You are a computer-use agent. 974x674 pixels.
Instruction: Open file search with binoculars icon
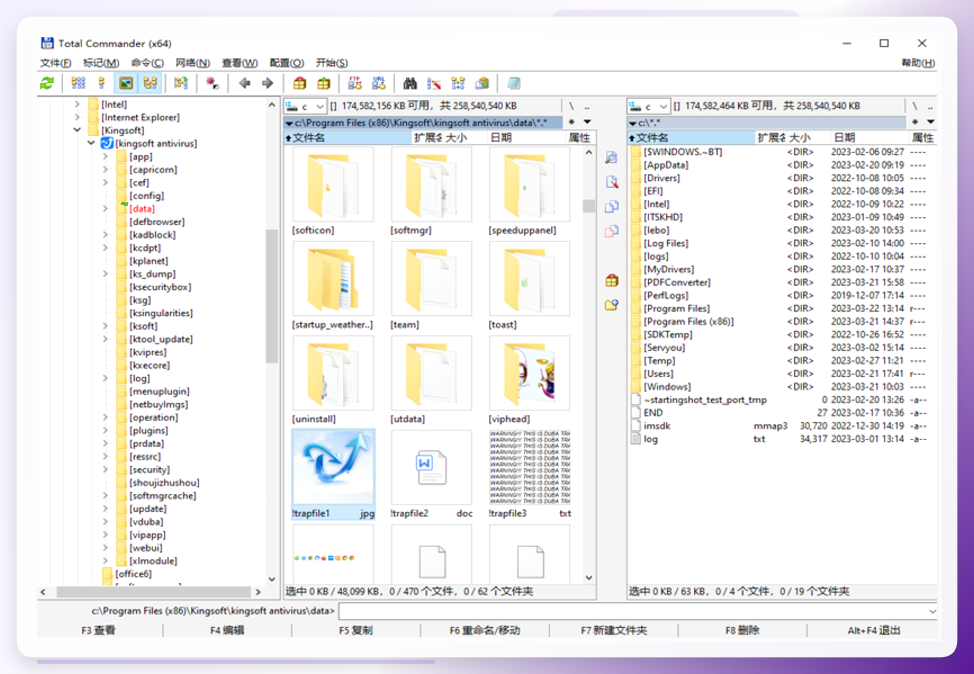click(410, 83)
